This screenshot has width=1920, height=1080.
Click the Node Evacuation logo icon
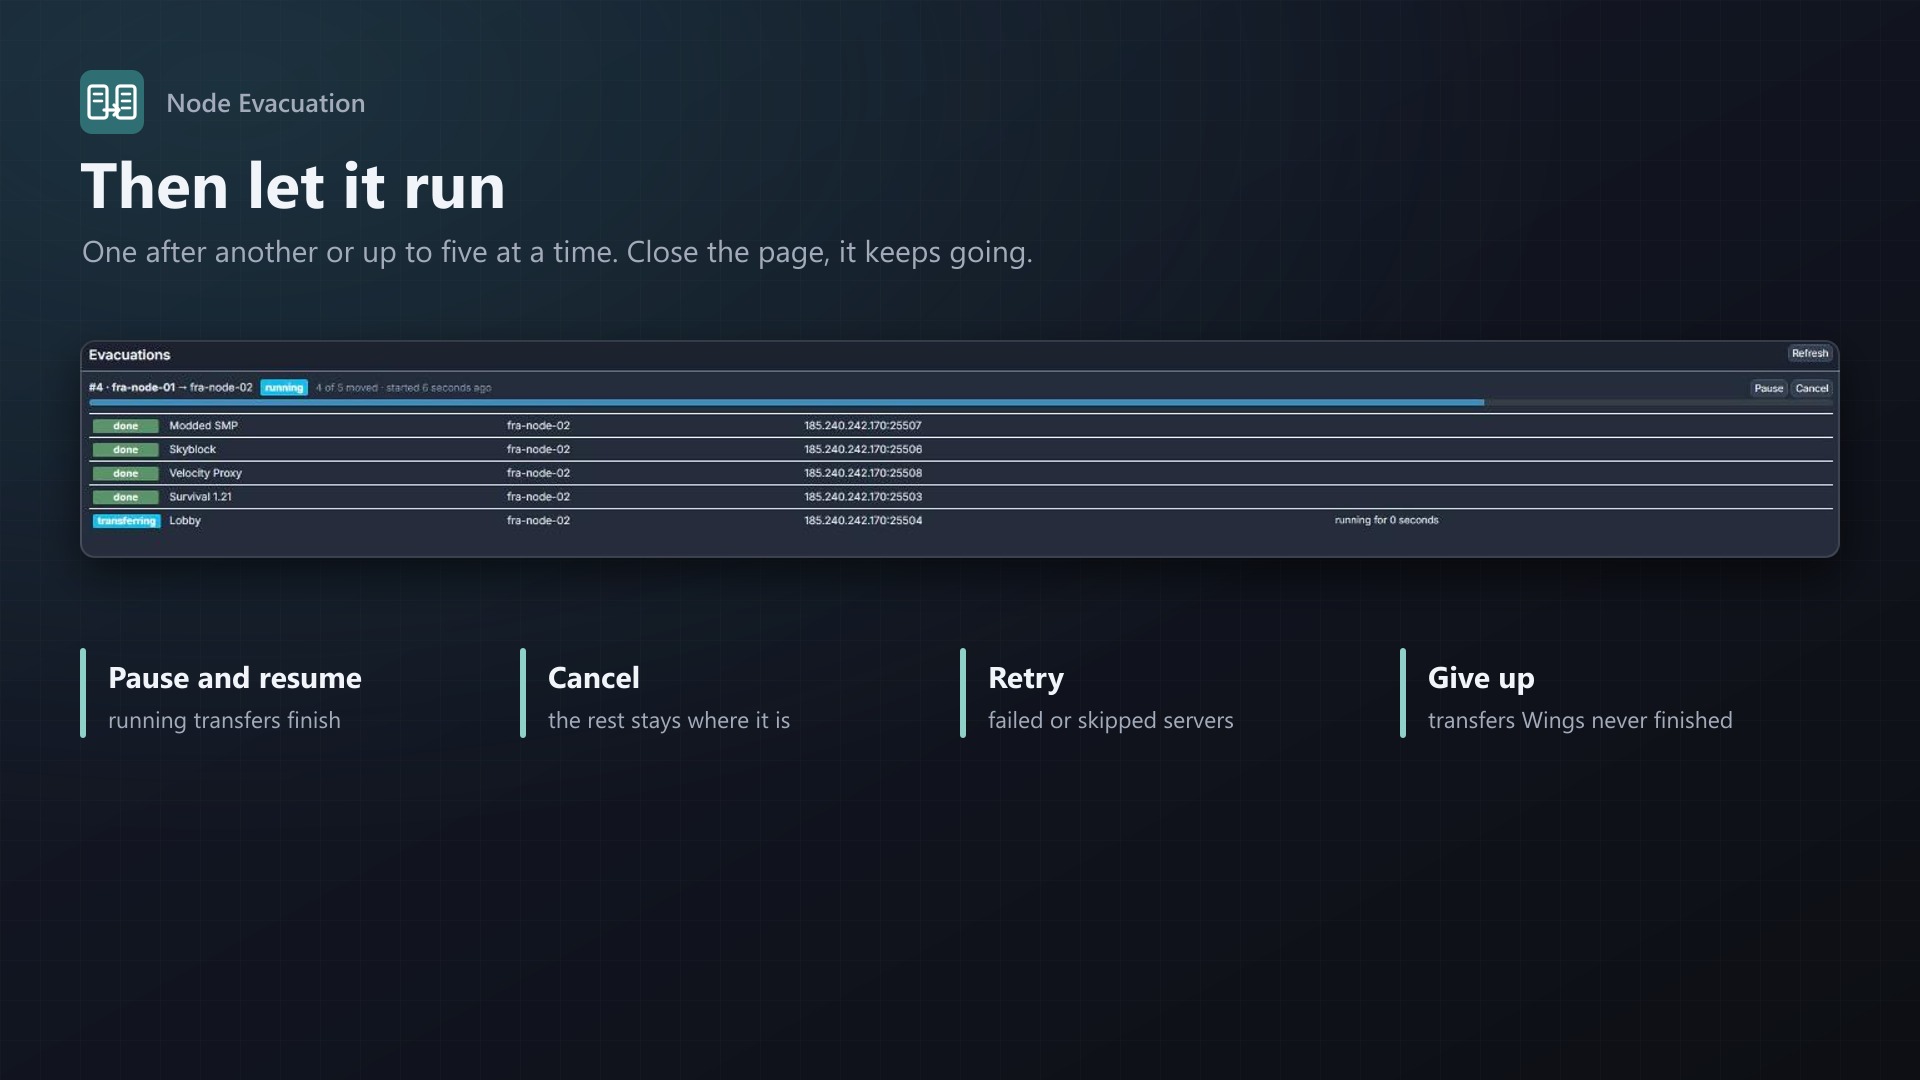click(x=112, y=102)
